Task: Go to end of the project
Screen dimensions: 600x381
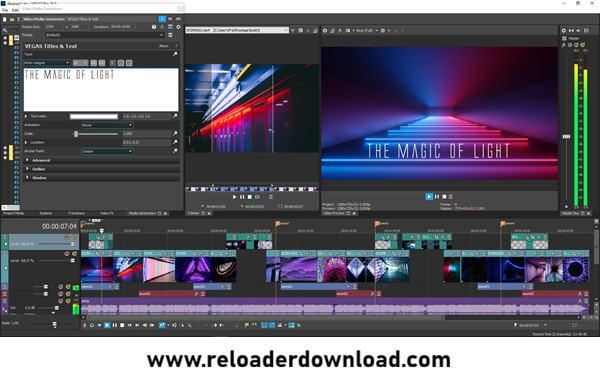Action: [137, 325]
